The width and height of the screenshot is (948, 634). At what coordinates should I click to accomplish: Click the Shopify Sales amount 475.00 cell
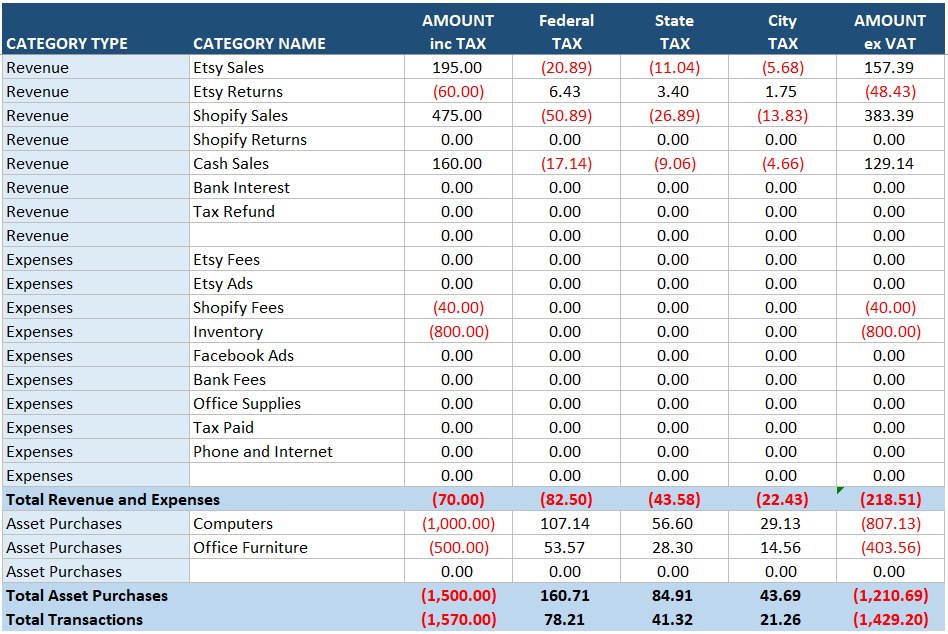pyautogui.click(x=457, y=115)
